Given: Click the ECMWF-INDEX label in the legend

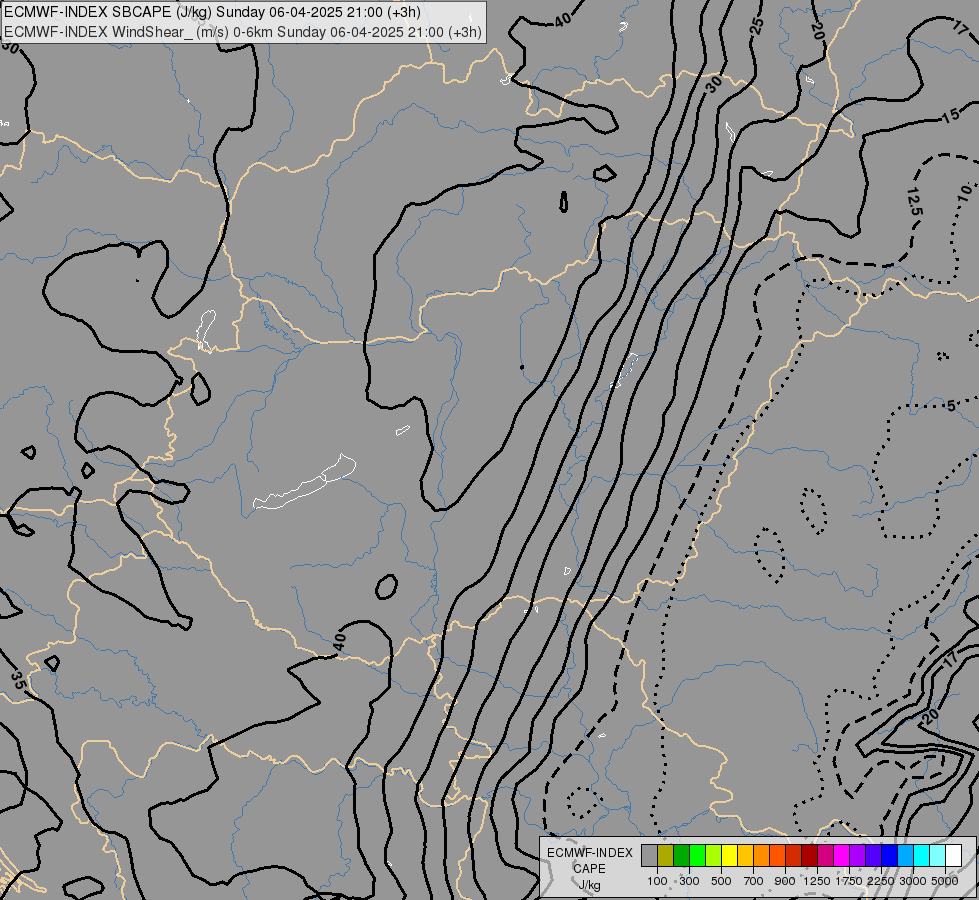Looking at the screenshot, I should pos(590,853).
